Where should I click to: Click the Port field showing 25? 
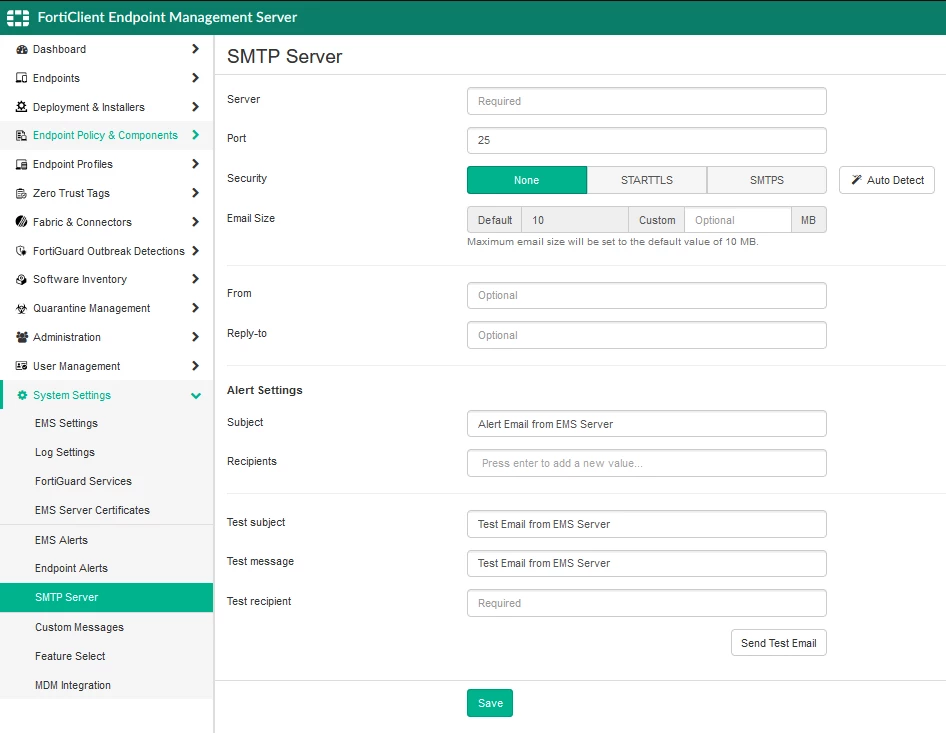(647, 140)
